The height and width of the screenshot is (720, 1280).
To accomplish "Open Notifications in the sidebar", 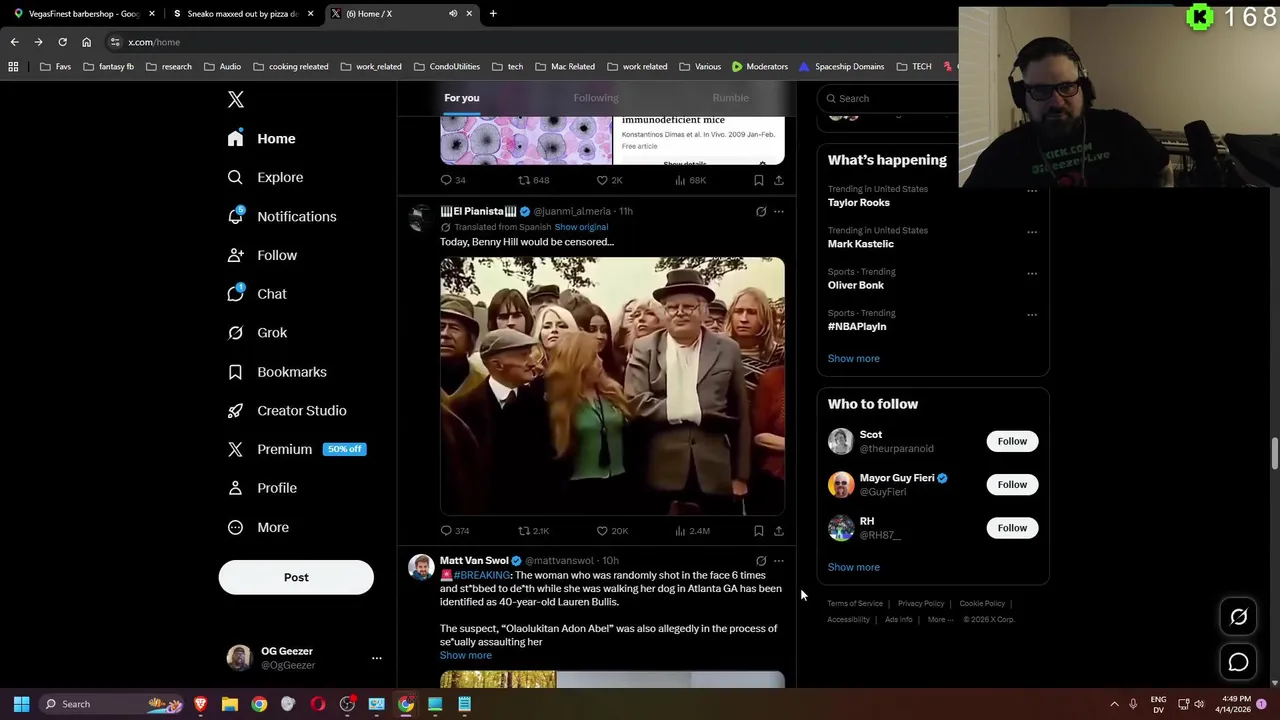I will click(281, 216).
